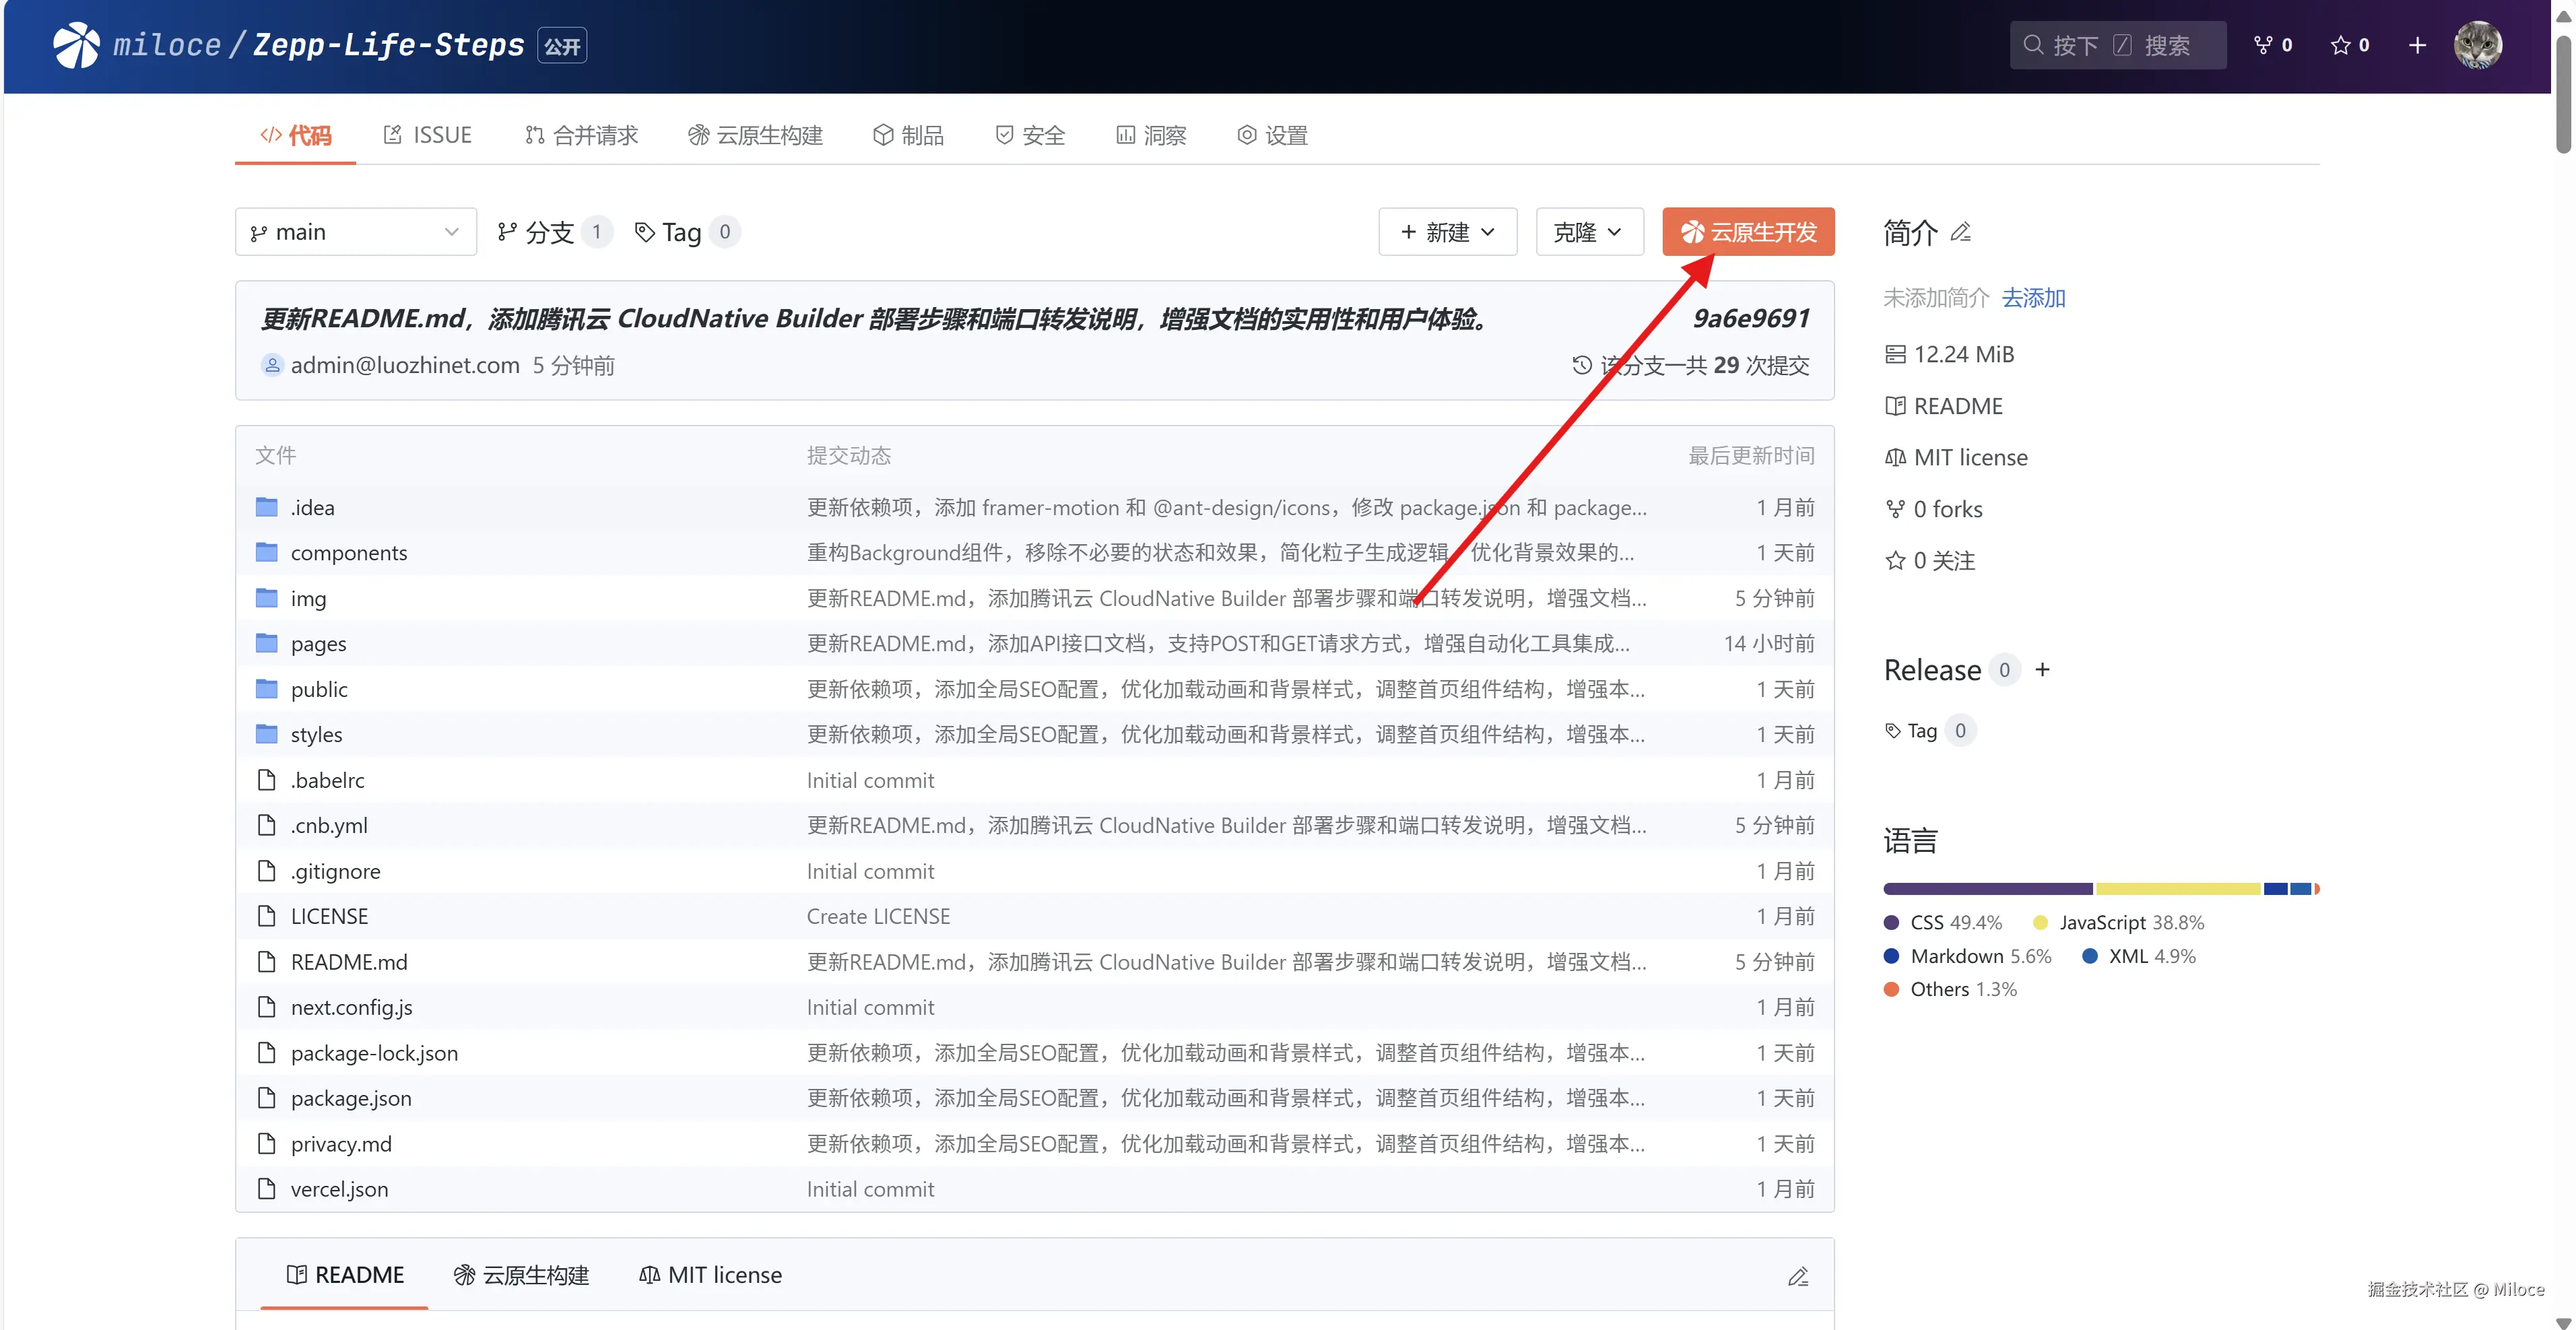This screenshot has width=2576, height=1330.
Task: Click the CSS segment of language bar
Action: point(1987,889)
